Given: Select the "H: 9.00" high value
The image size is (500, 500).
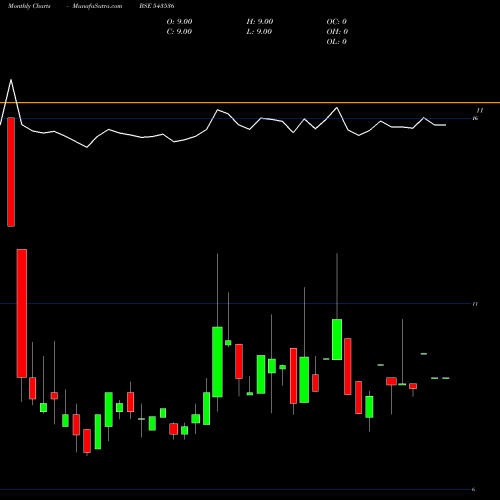Looking at the screenshot, I should [260, 22].
